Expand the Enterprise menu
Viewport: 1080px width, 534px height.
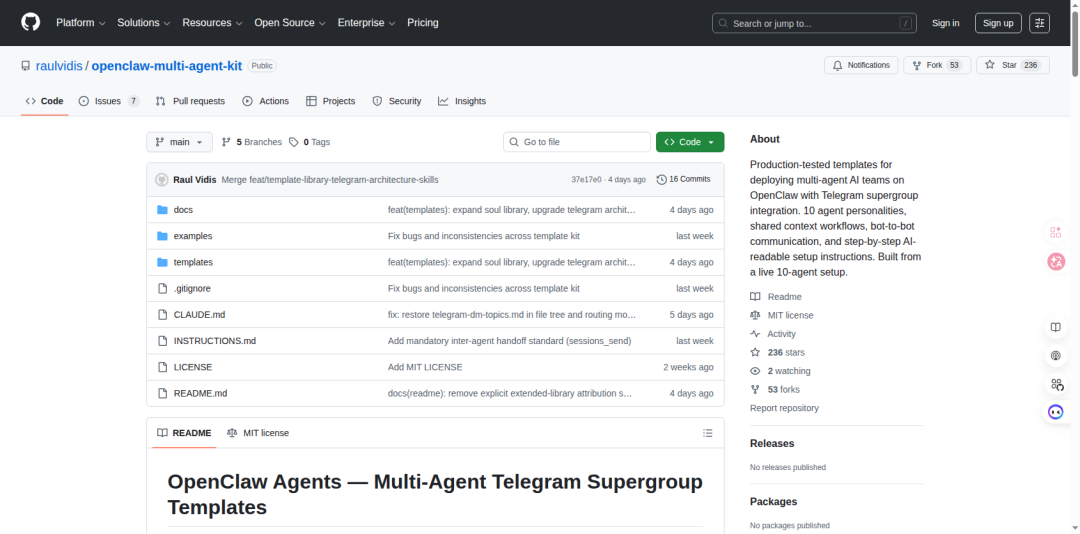pos(366,23)
